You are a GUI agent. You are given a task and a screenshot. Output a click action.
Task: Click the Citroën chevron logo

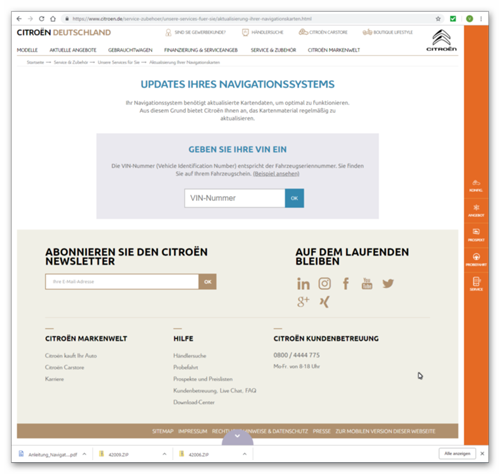pos(441,40)
